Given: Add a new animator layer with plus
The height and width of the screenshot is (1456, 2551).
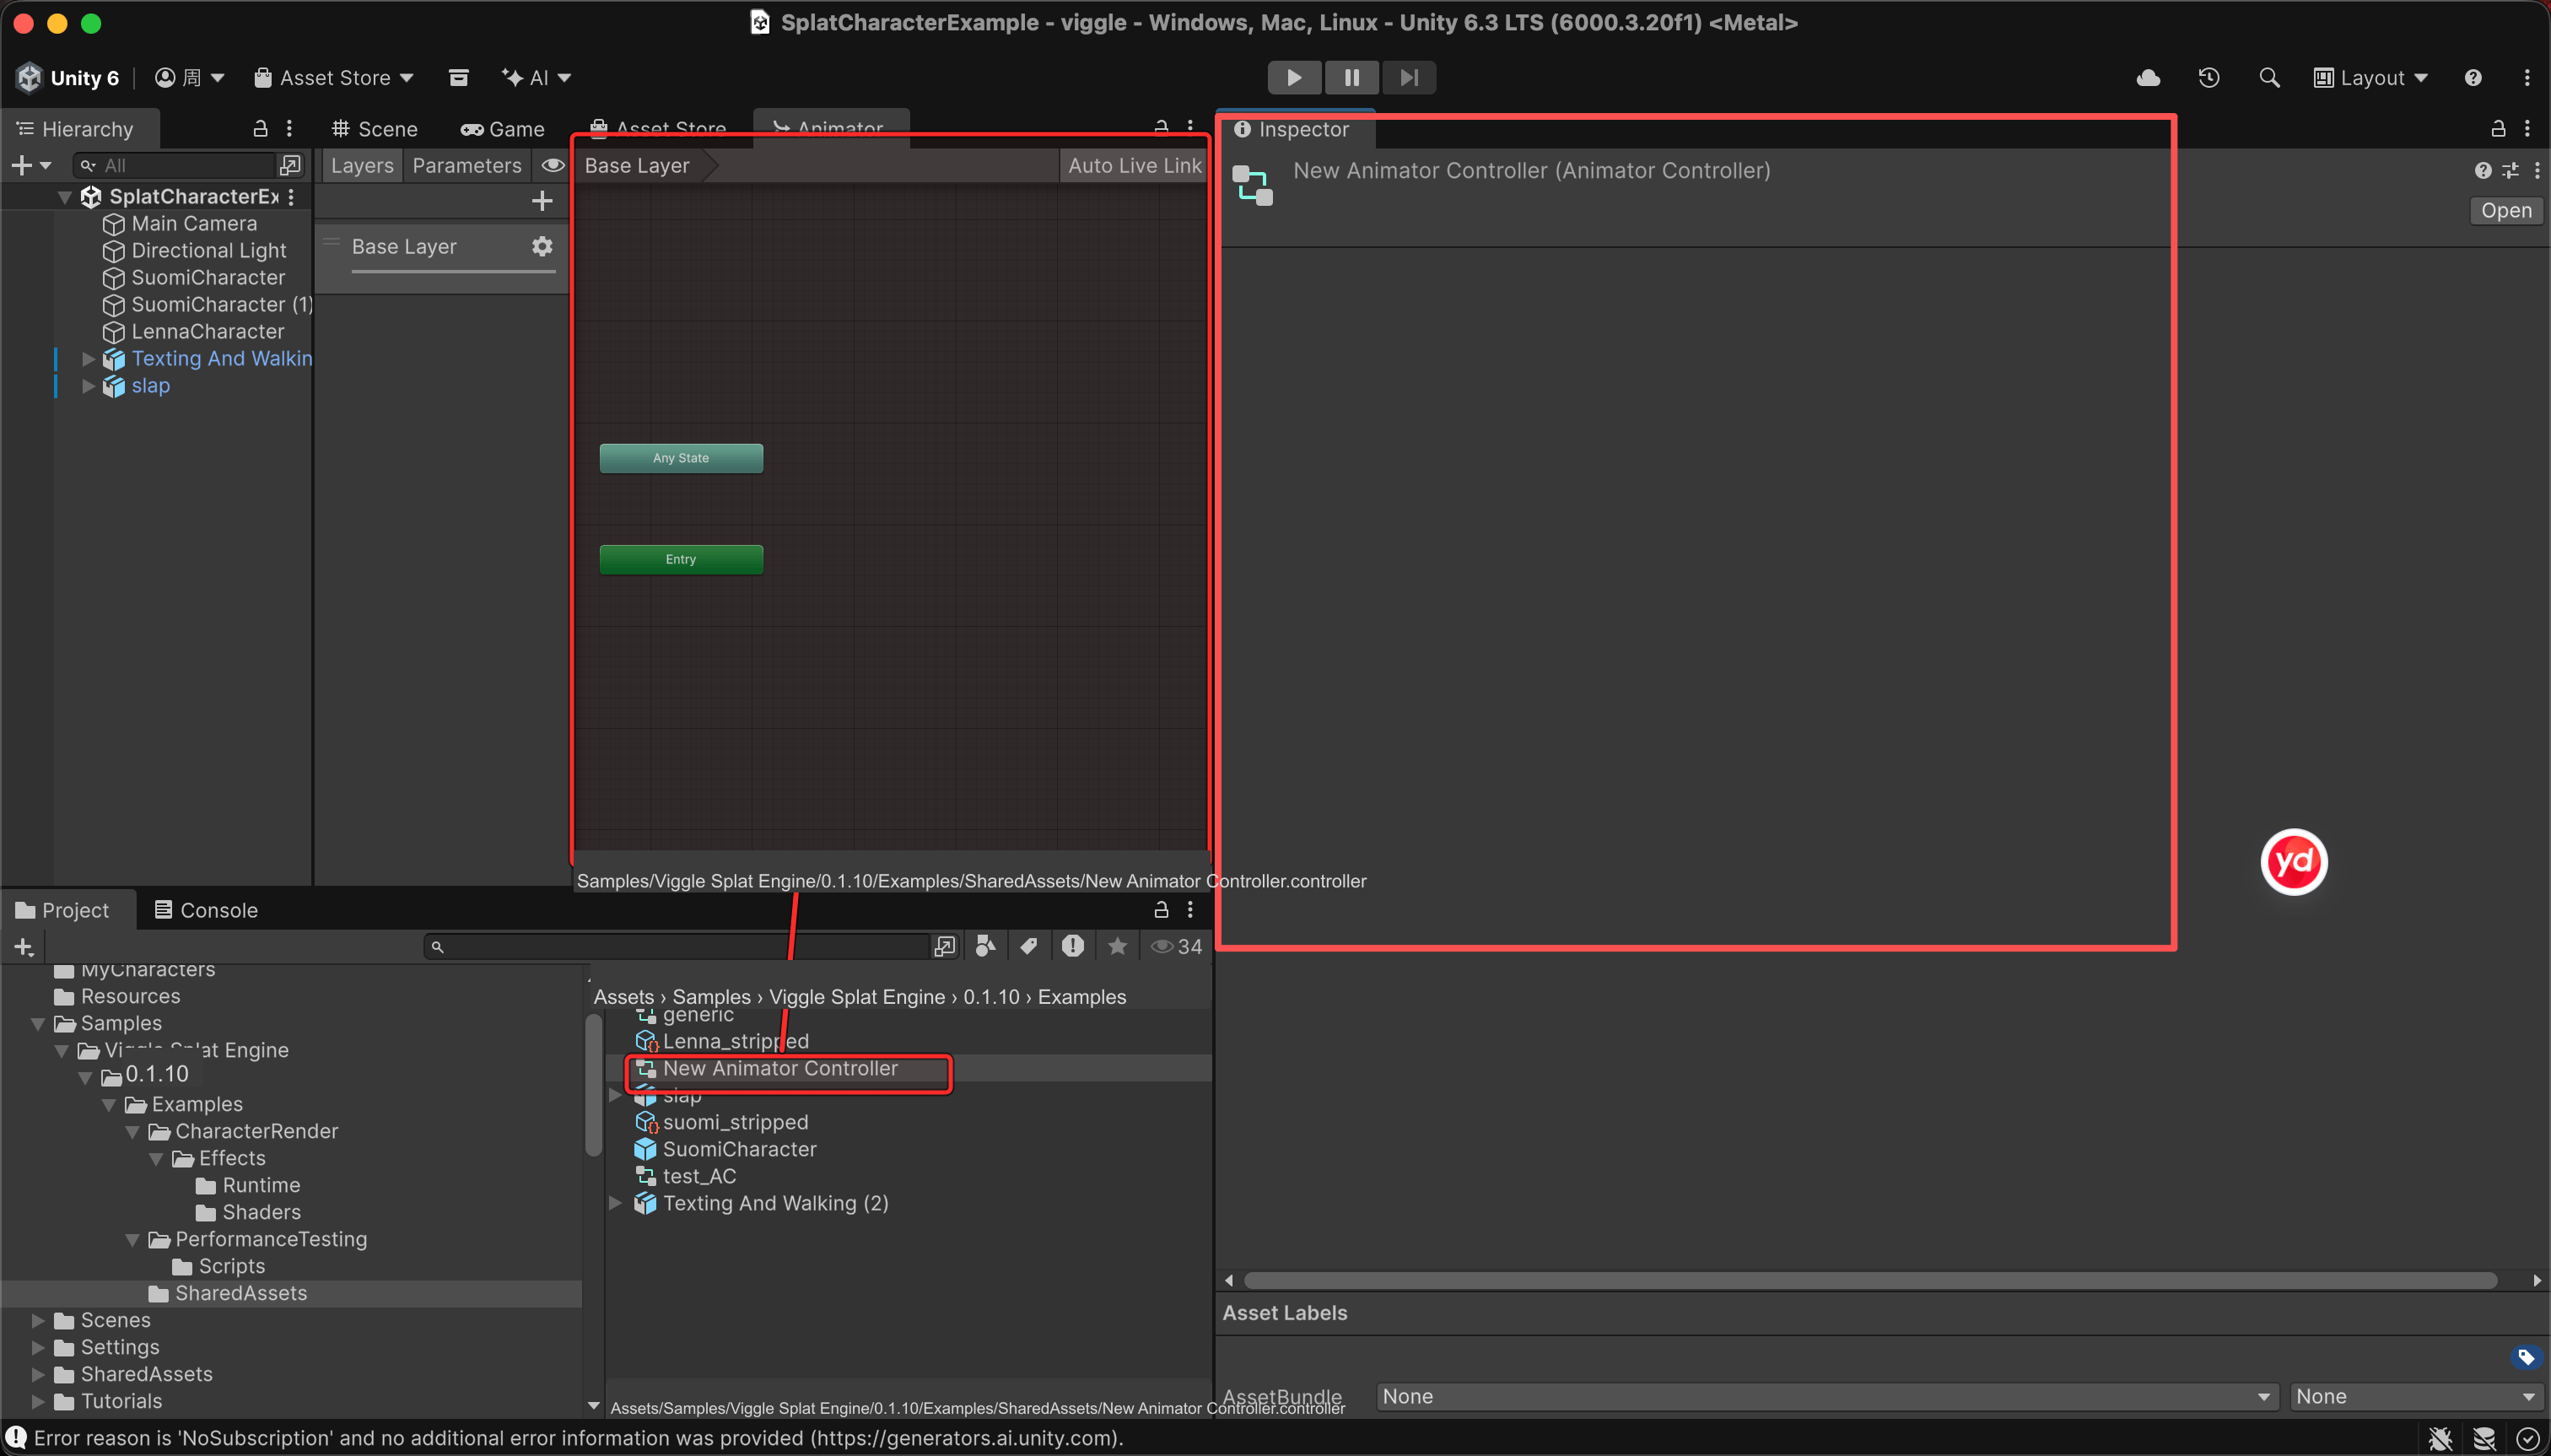Looking at the screenshot, I should [542, 201].
